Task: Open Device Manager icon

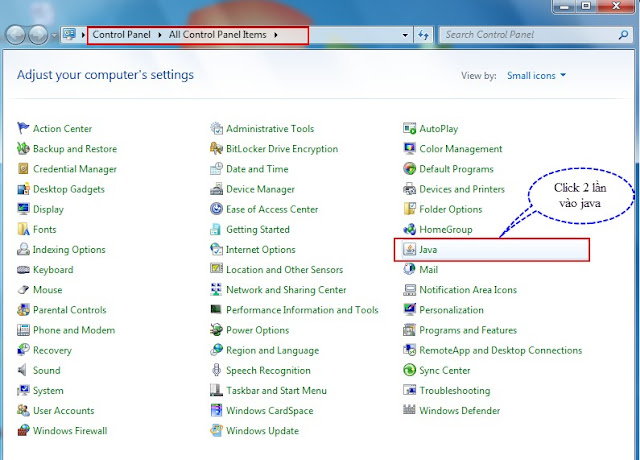Action: tap(216, 189)
